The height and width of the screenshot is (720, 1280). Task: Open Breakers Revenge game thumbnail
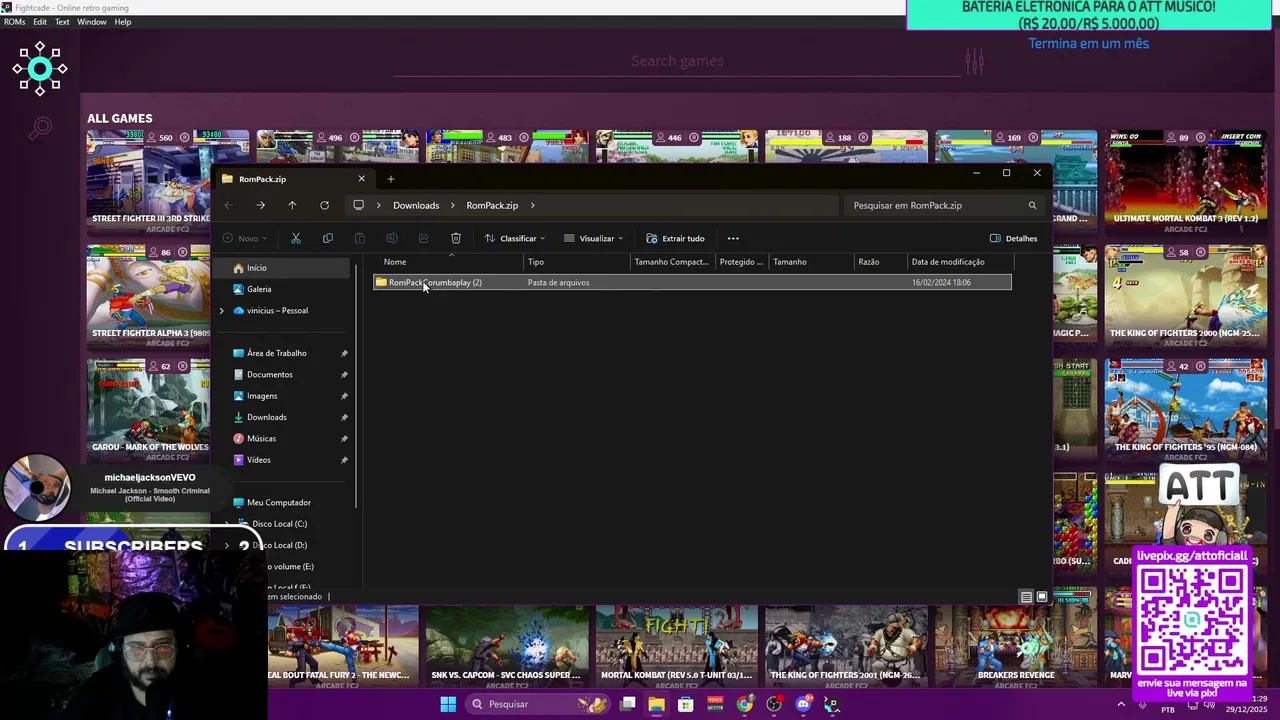(x=1016, y=640)
